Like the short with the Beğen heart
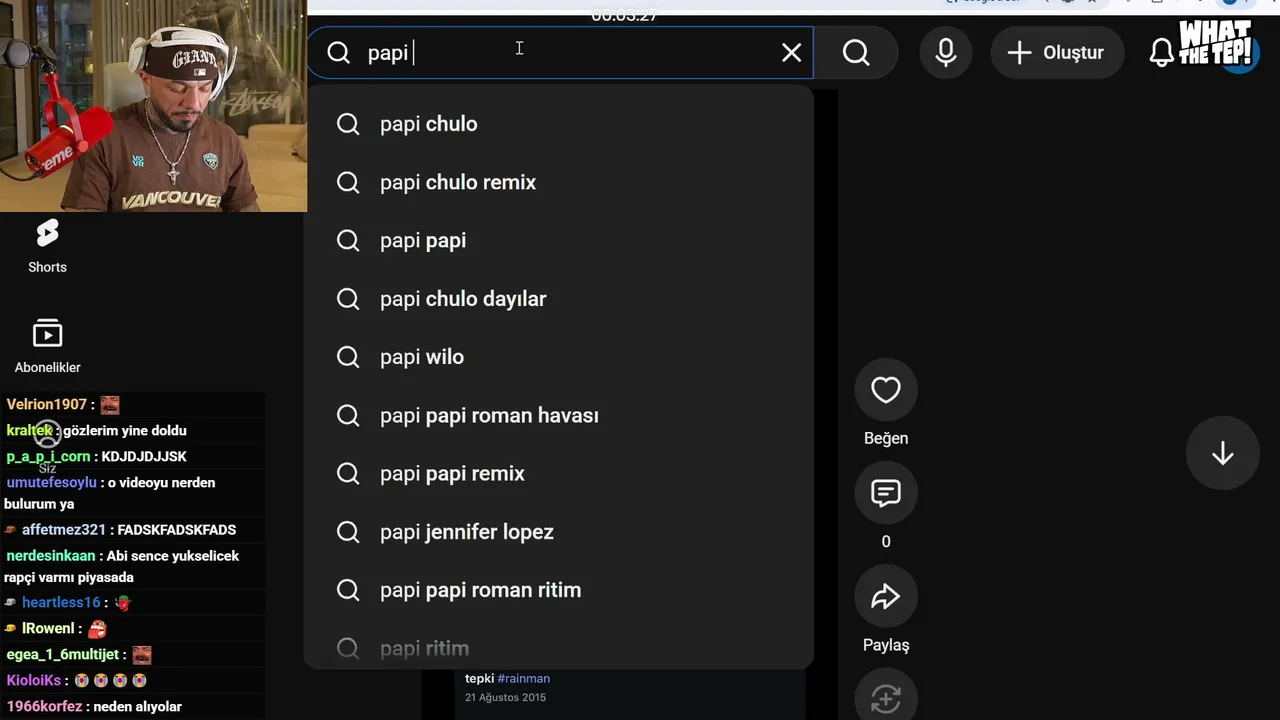1280x720 pixels. (x=886, y=390)
